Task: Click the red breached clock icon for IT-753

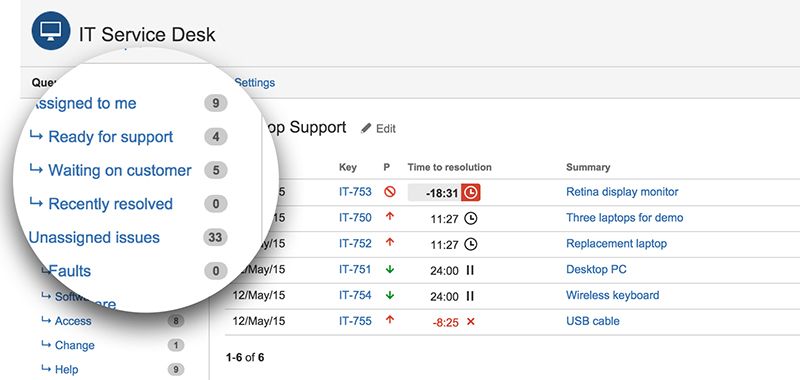Action: 471,192
